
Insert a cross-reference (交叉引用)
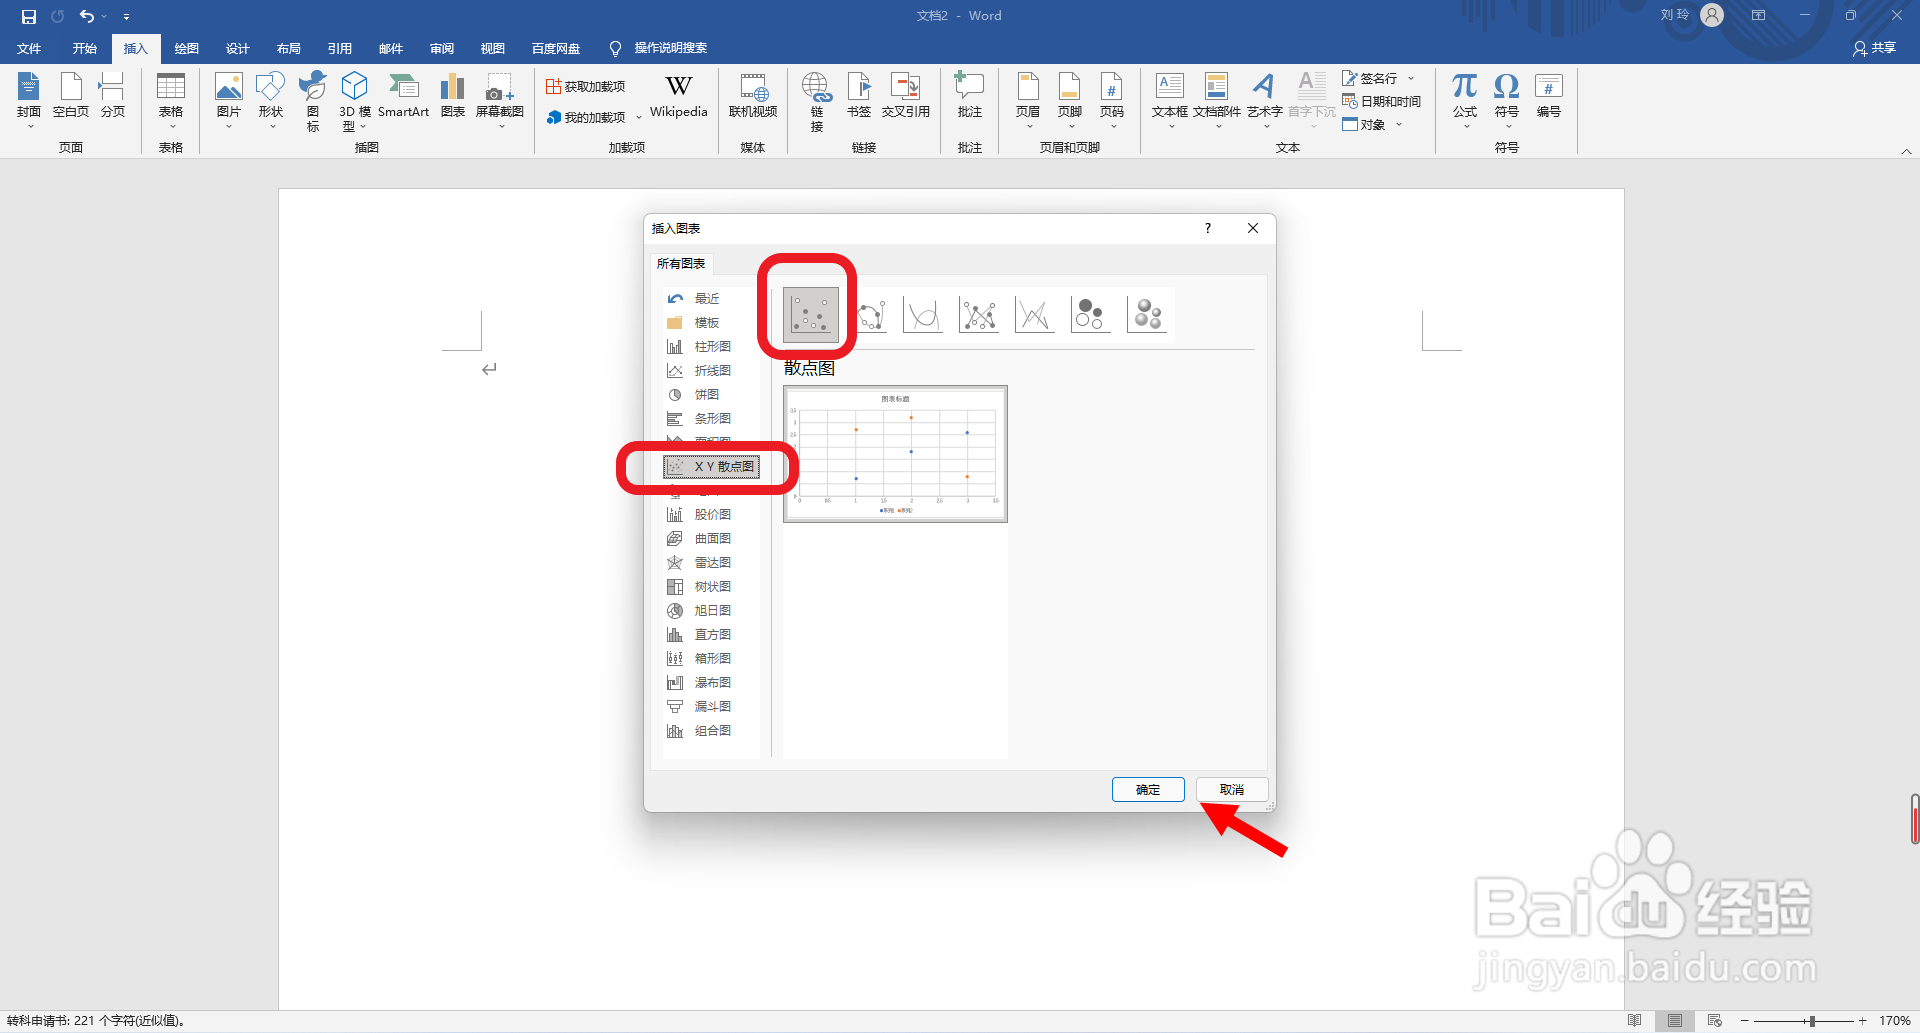tap(906, 96)
